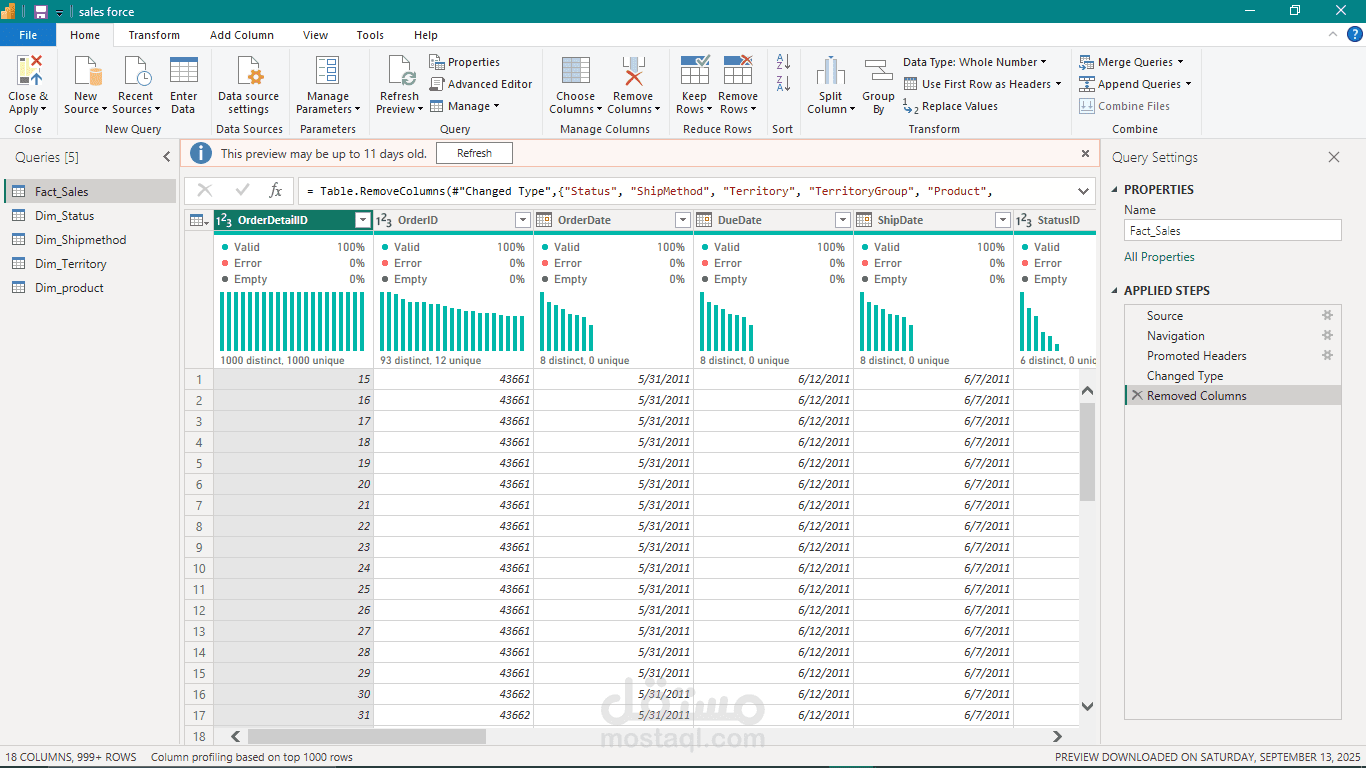Click the Close & Apply icon
This screenshot has width=1366, height=768.
click(x=28, y=72)
